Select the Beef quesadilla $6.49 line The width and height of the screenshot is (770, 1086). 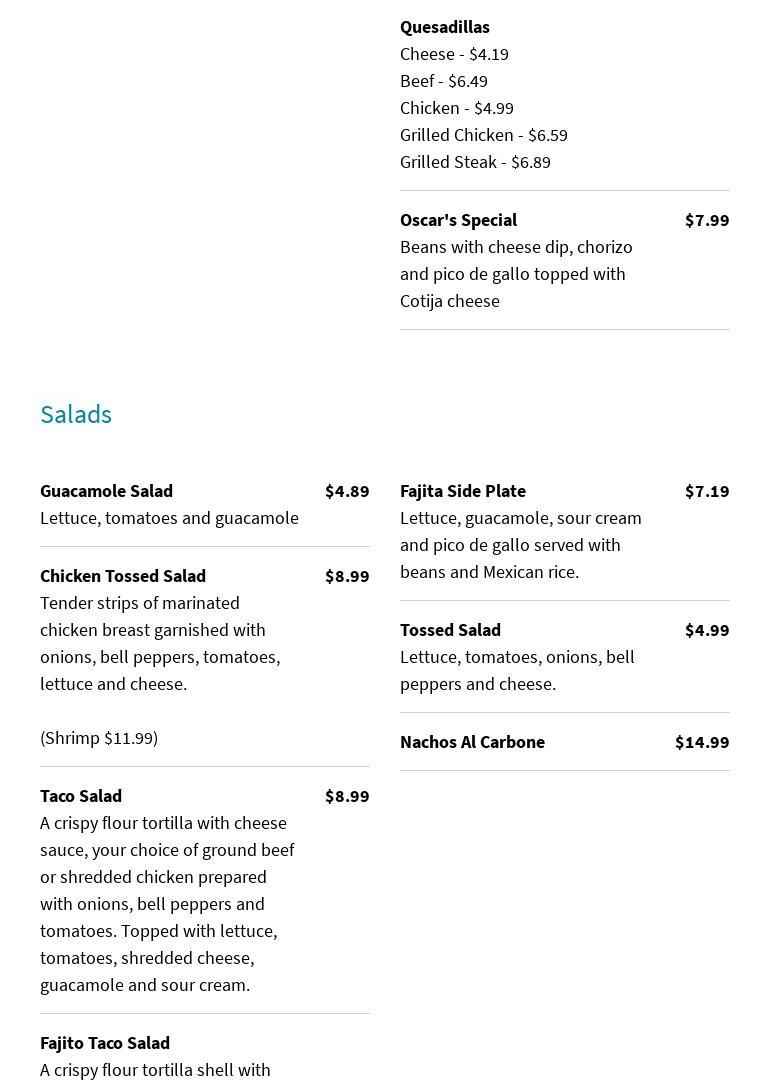coord(444,81)
